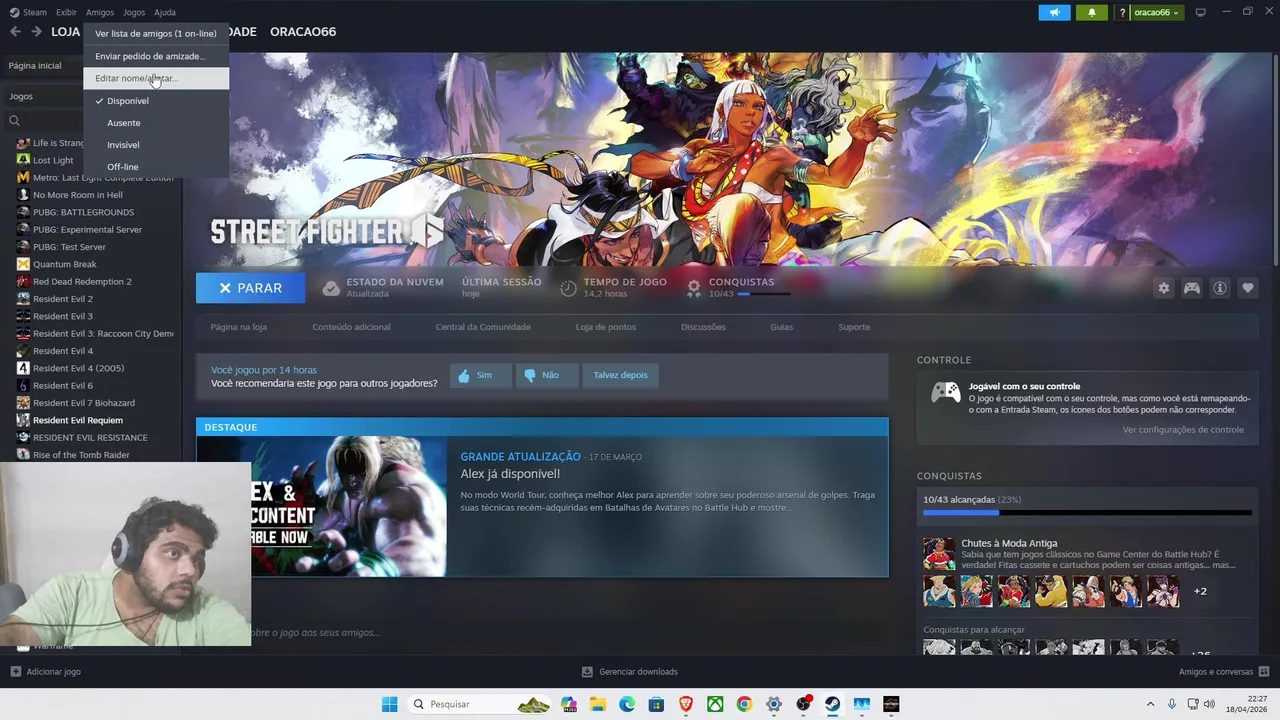Click Adicionar jogo at bottom left
1280x720 pixels.
[x=45, y=672]
